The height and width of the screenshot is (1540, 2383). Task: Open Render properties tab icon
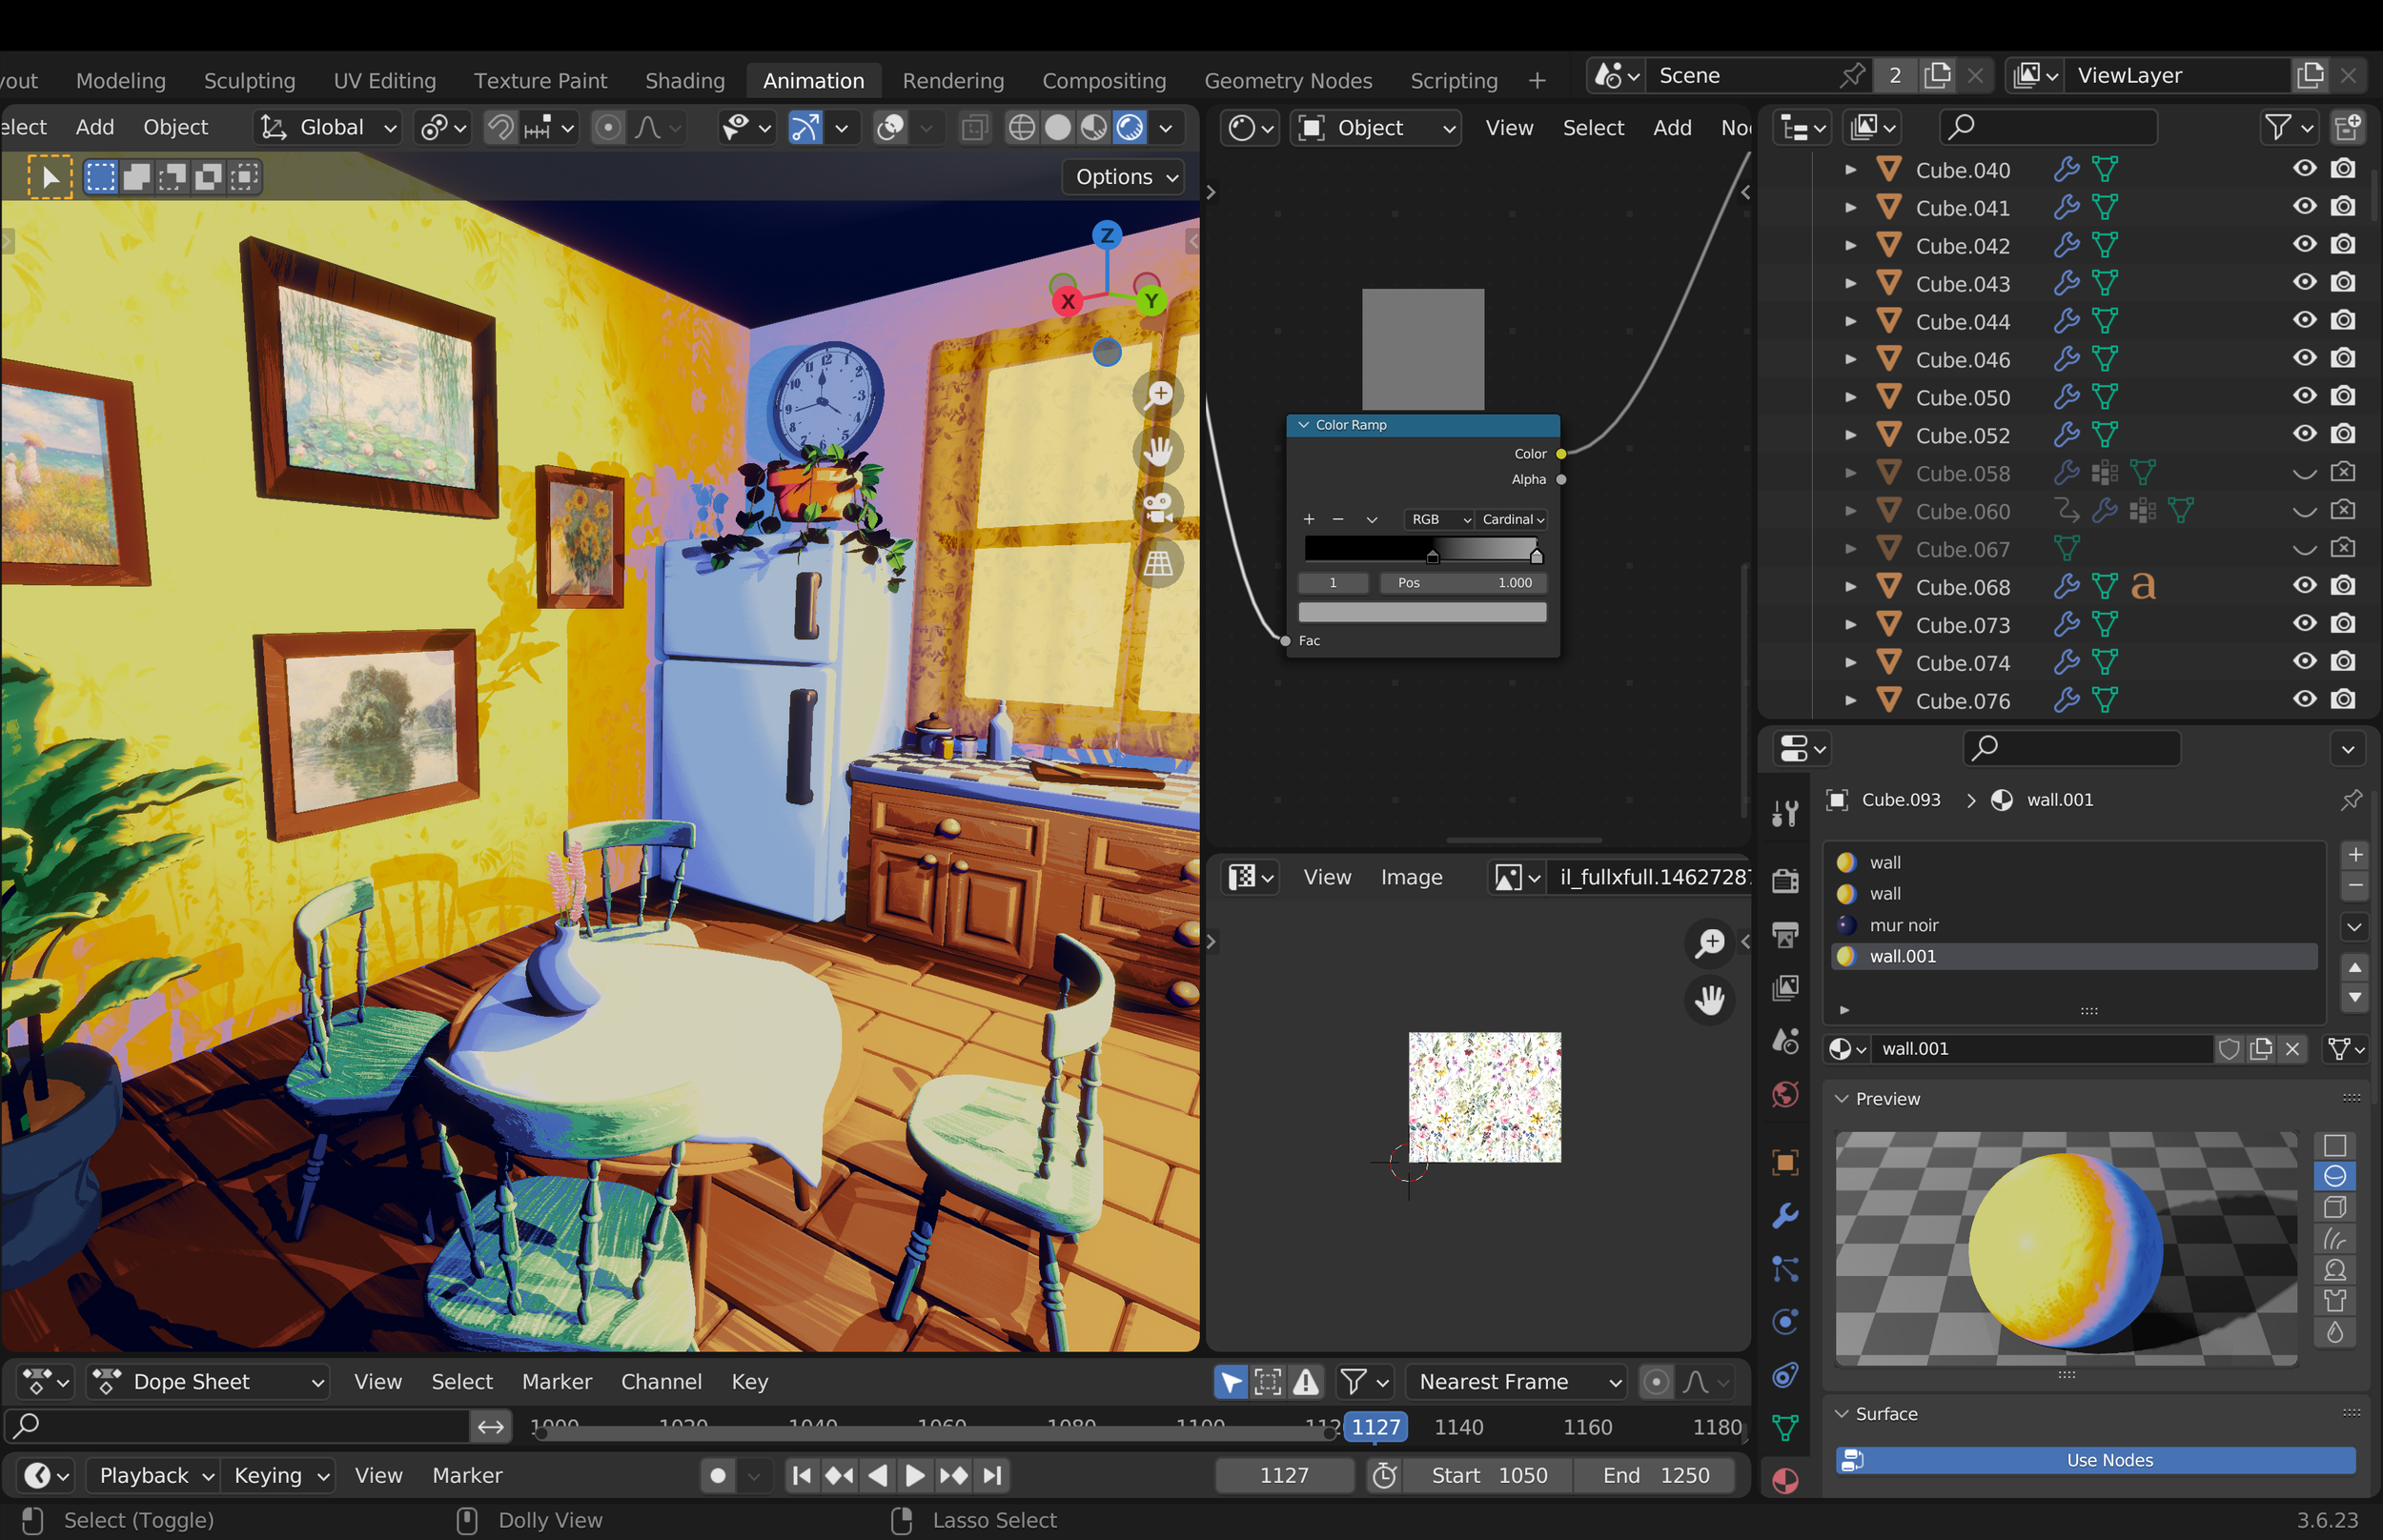[1785, 880]
